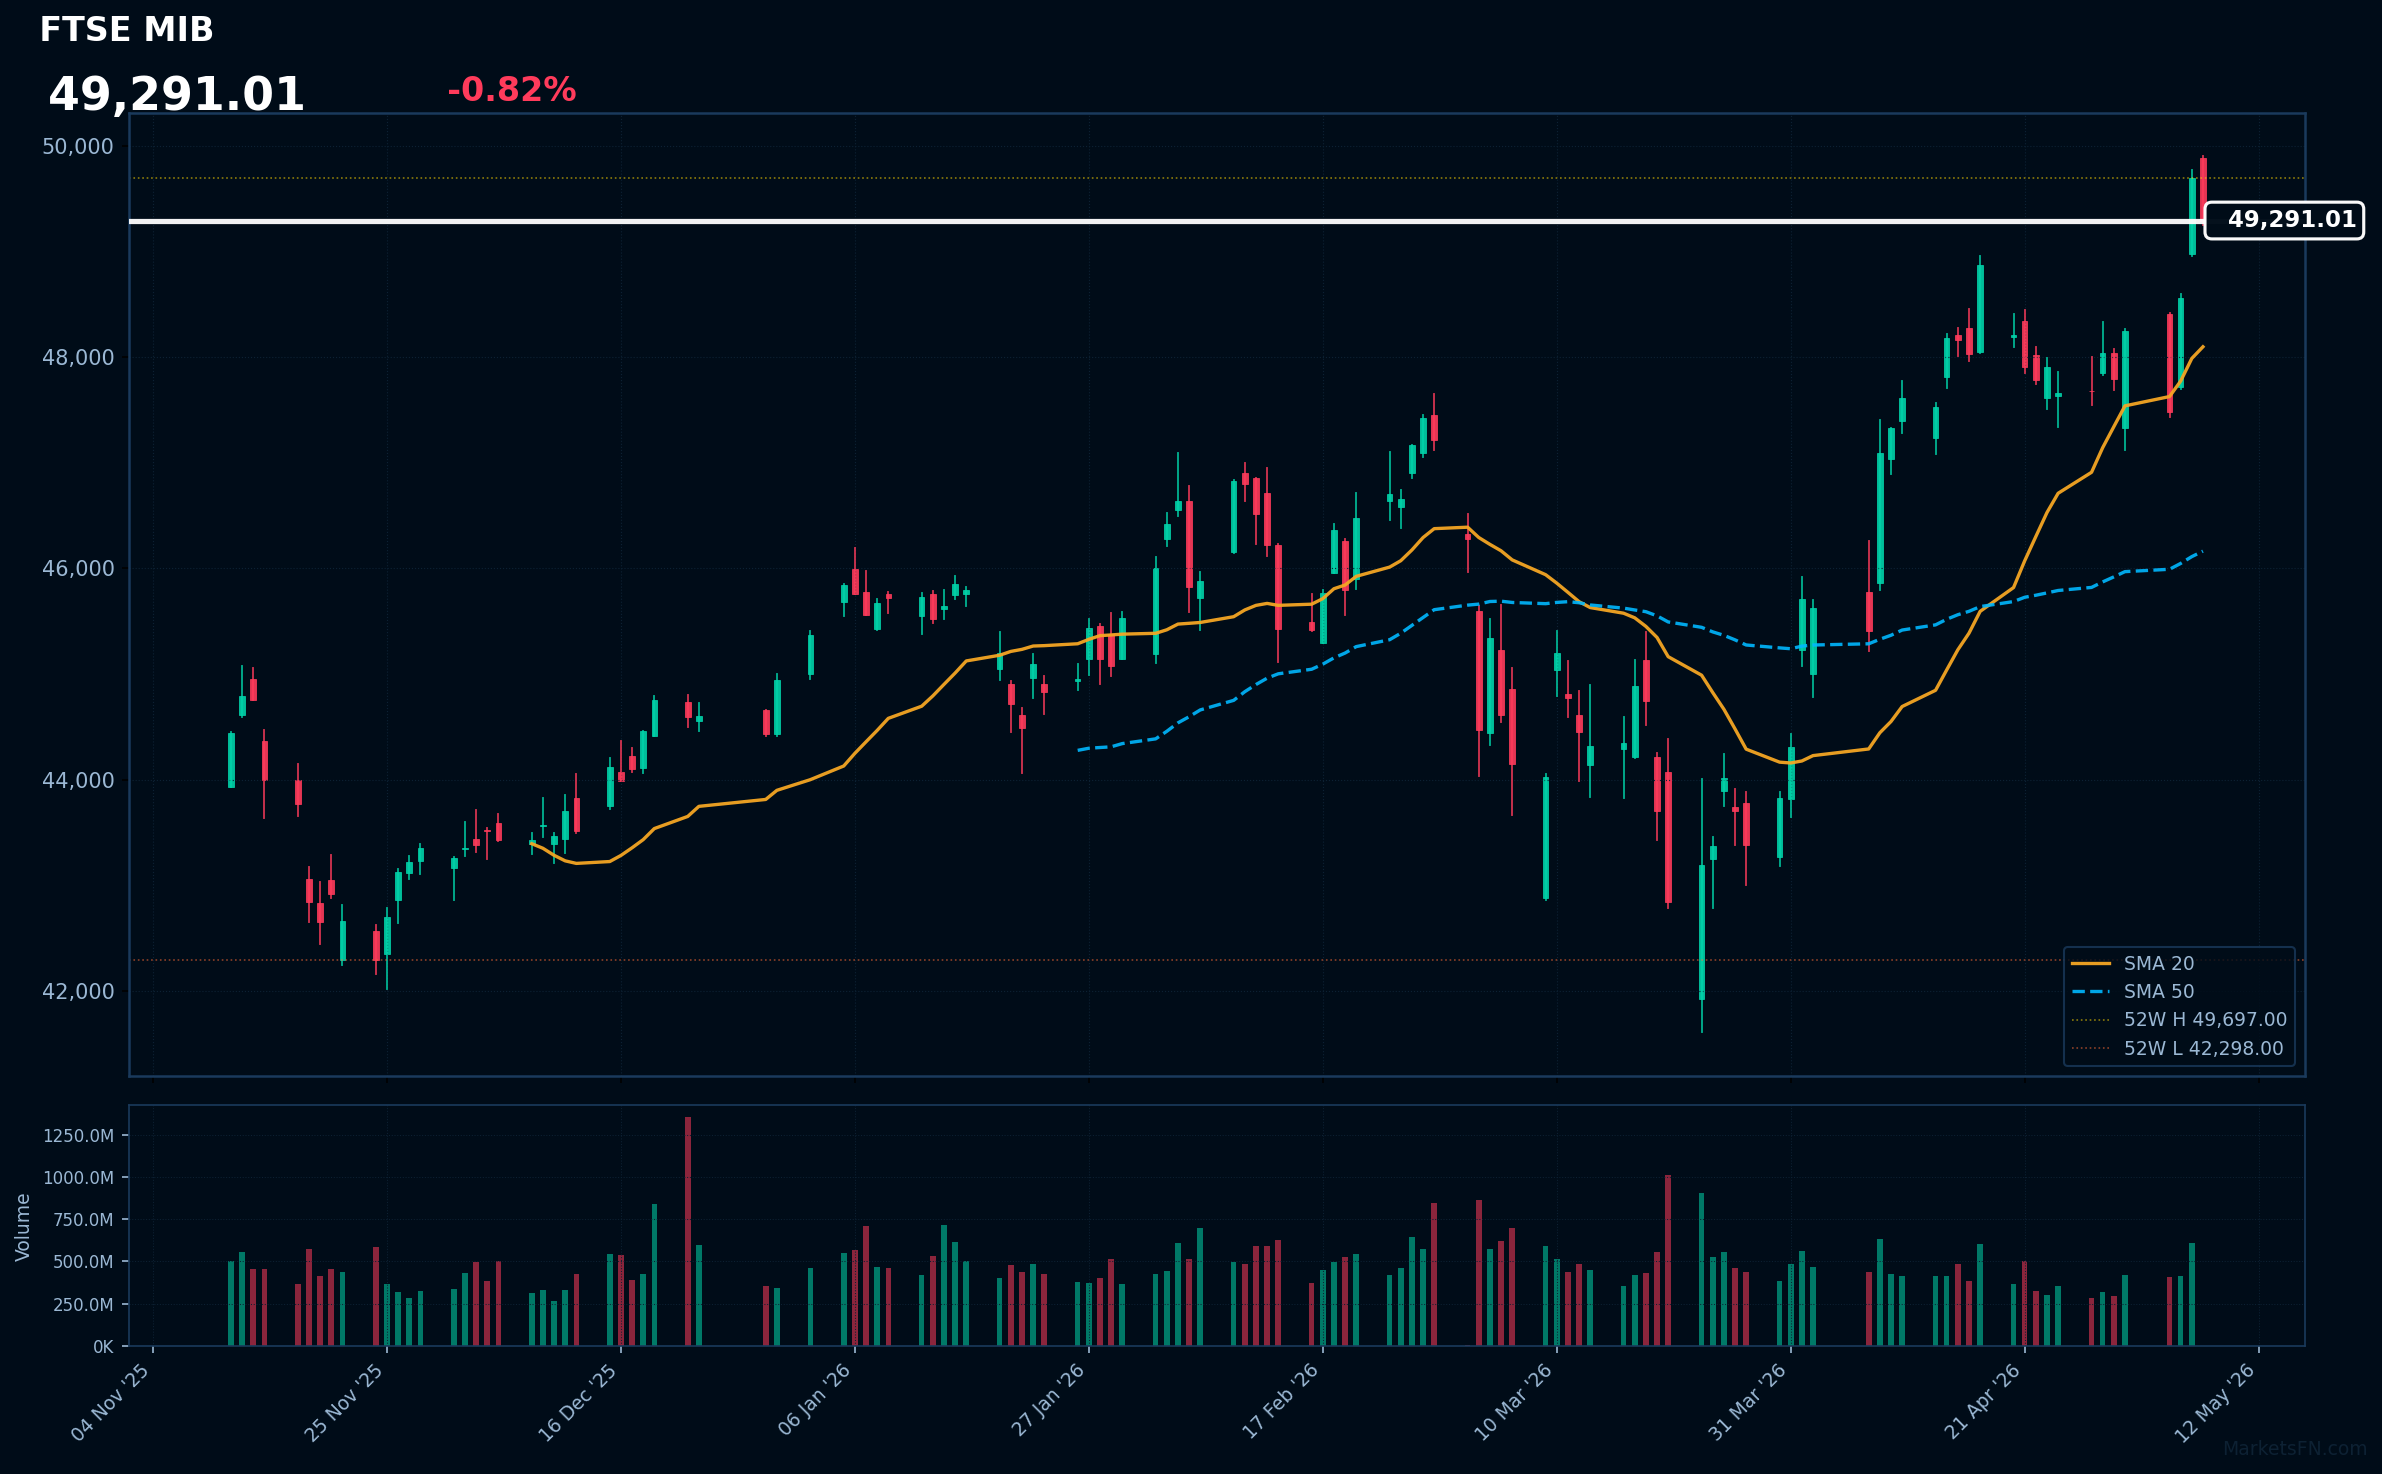Click the 42,000 y-axis label
Image resolution: width=2382 pixels, height=1474 pixels.
(78, 991)
